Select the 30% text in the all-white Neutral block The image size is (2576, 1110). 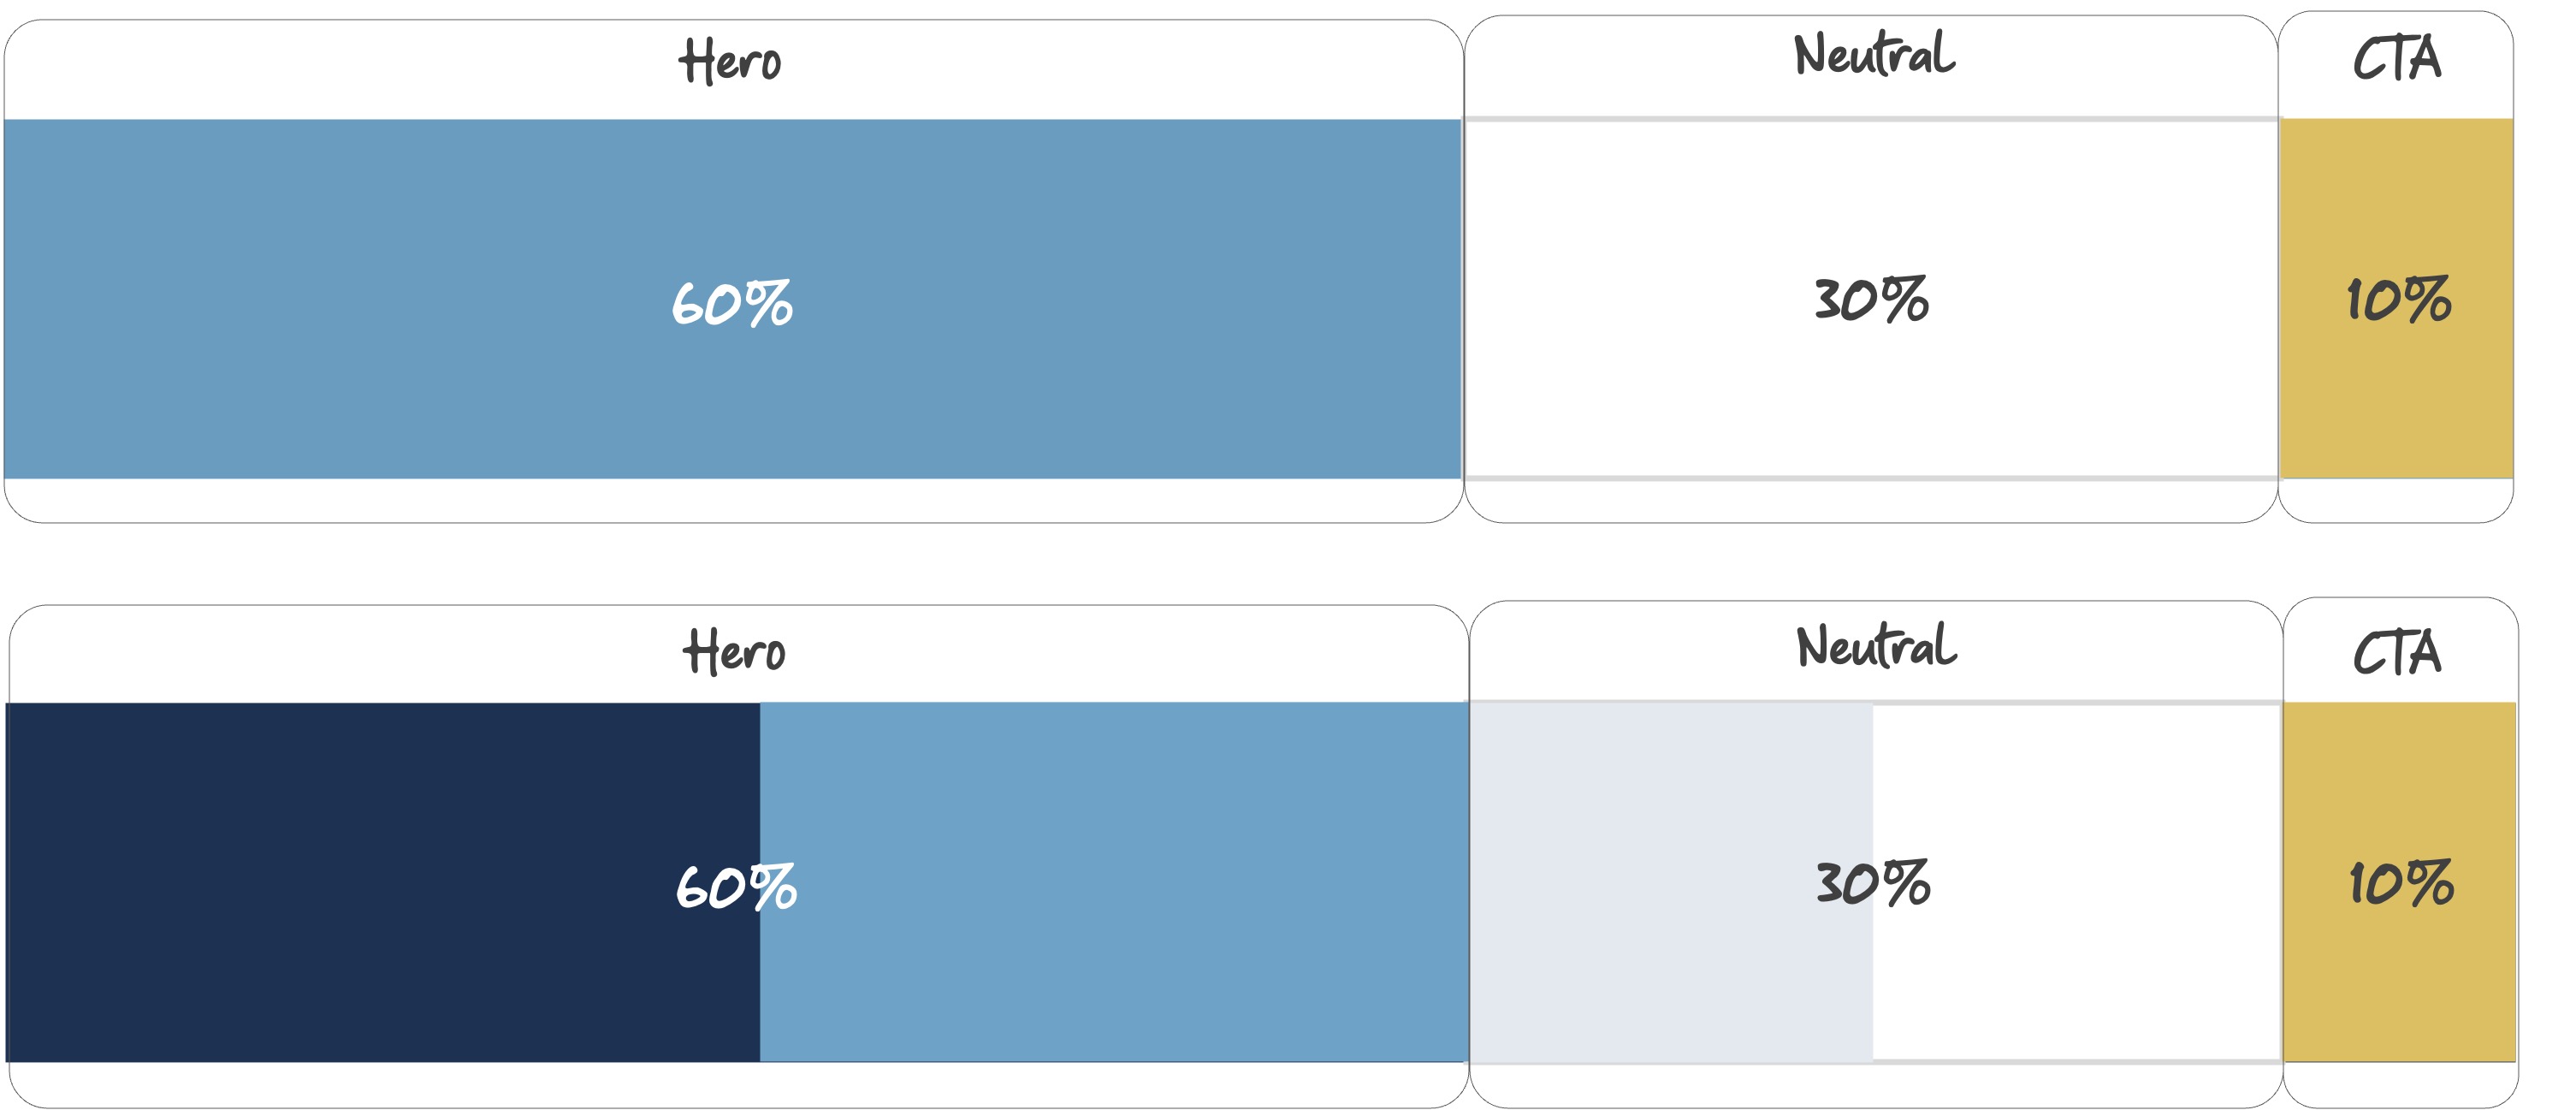pos(1872,300)
